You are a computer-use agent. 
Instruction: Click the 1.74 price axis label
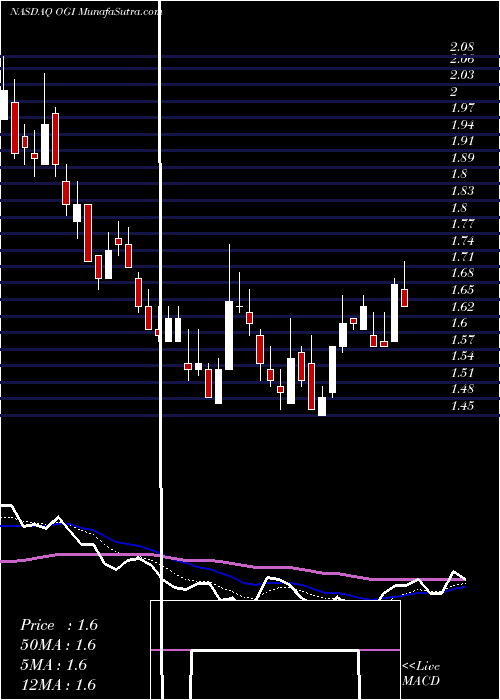[x=462, y=241]
